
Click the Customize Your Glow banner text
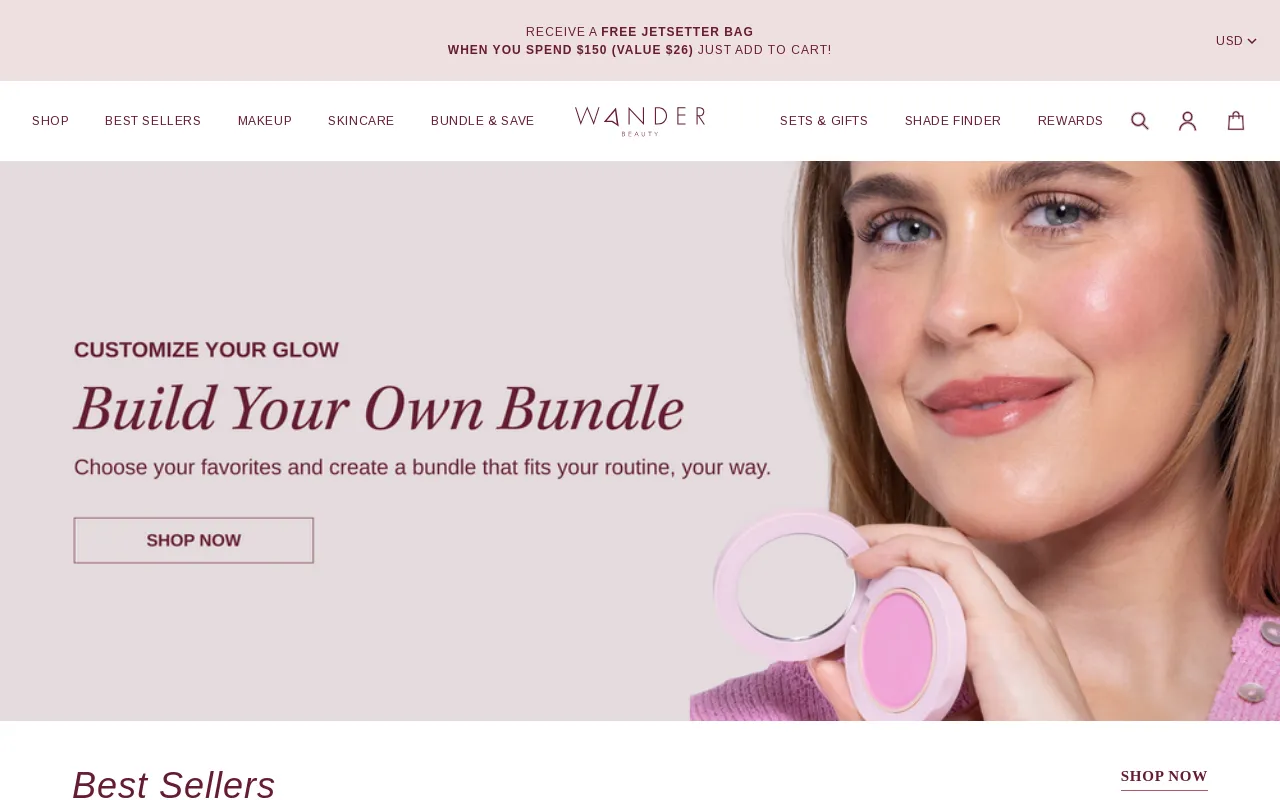pyautogui.click(x=206, y=350)
